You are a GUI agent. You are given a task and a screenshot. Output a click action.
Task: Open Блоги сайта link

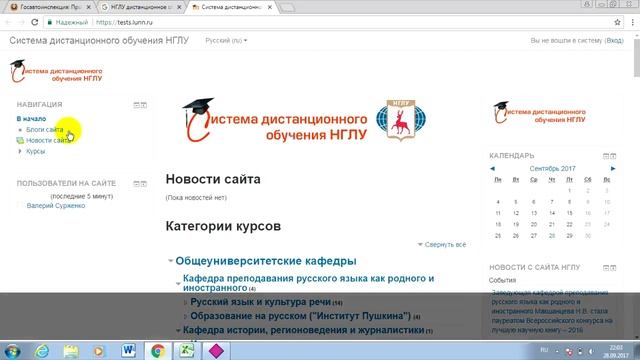[44, 129]
